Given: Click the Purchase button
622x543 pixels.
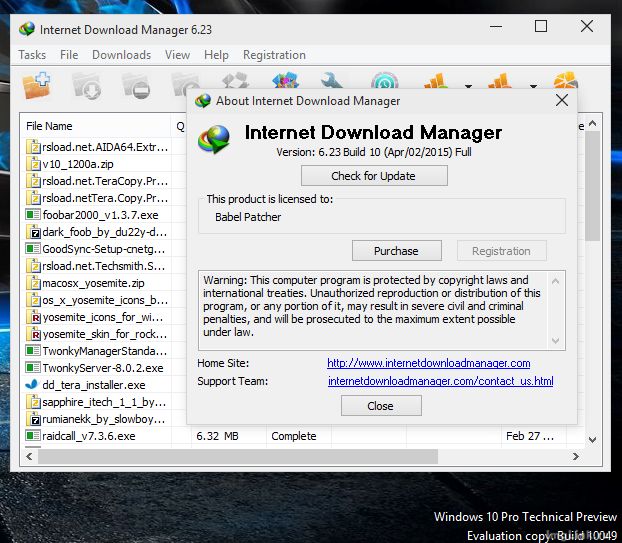Looking at the screenshot, I should point(397,251).
